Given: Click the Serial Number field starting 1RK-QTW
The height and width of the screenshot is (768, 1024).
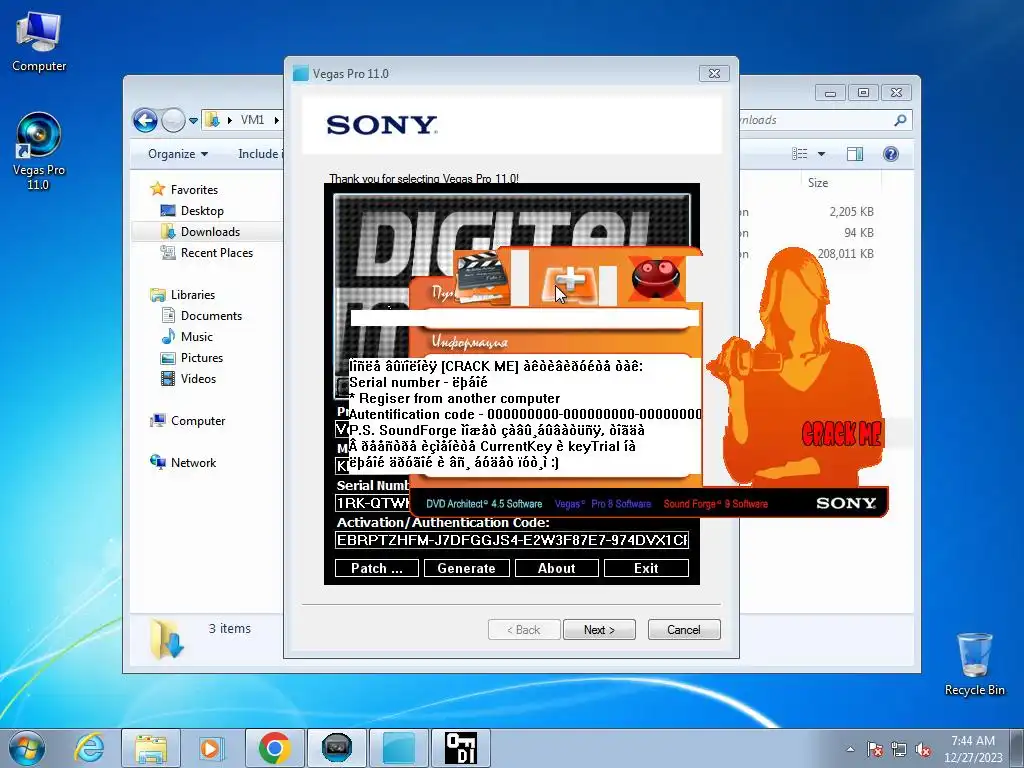Looking at the screenshot, I should [372, 503].
